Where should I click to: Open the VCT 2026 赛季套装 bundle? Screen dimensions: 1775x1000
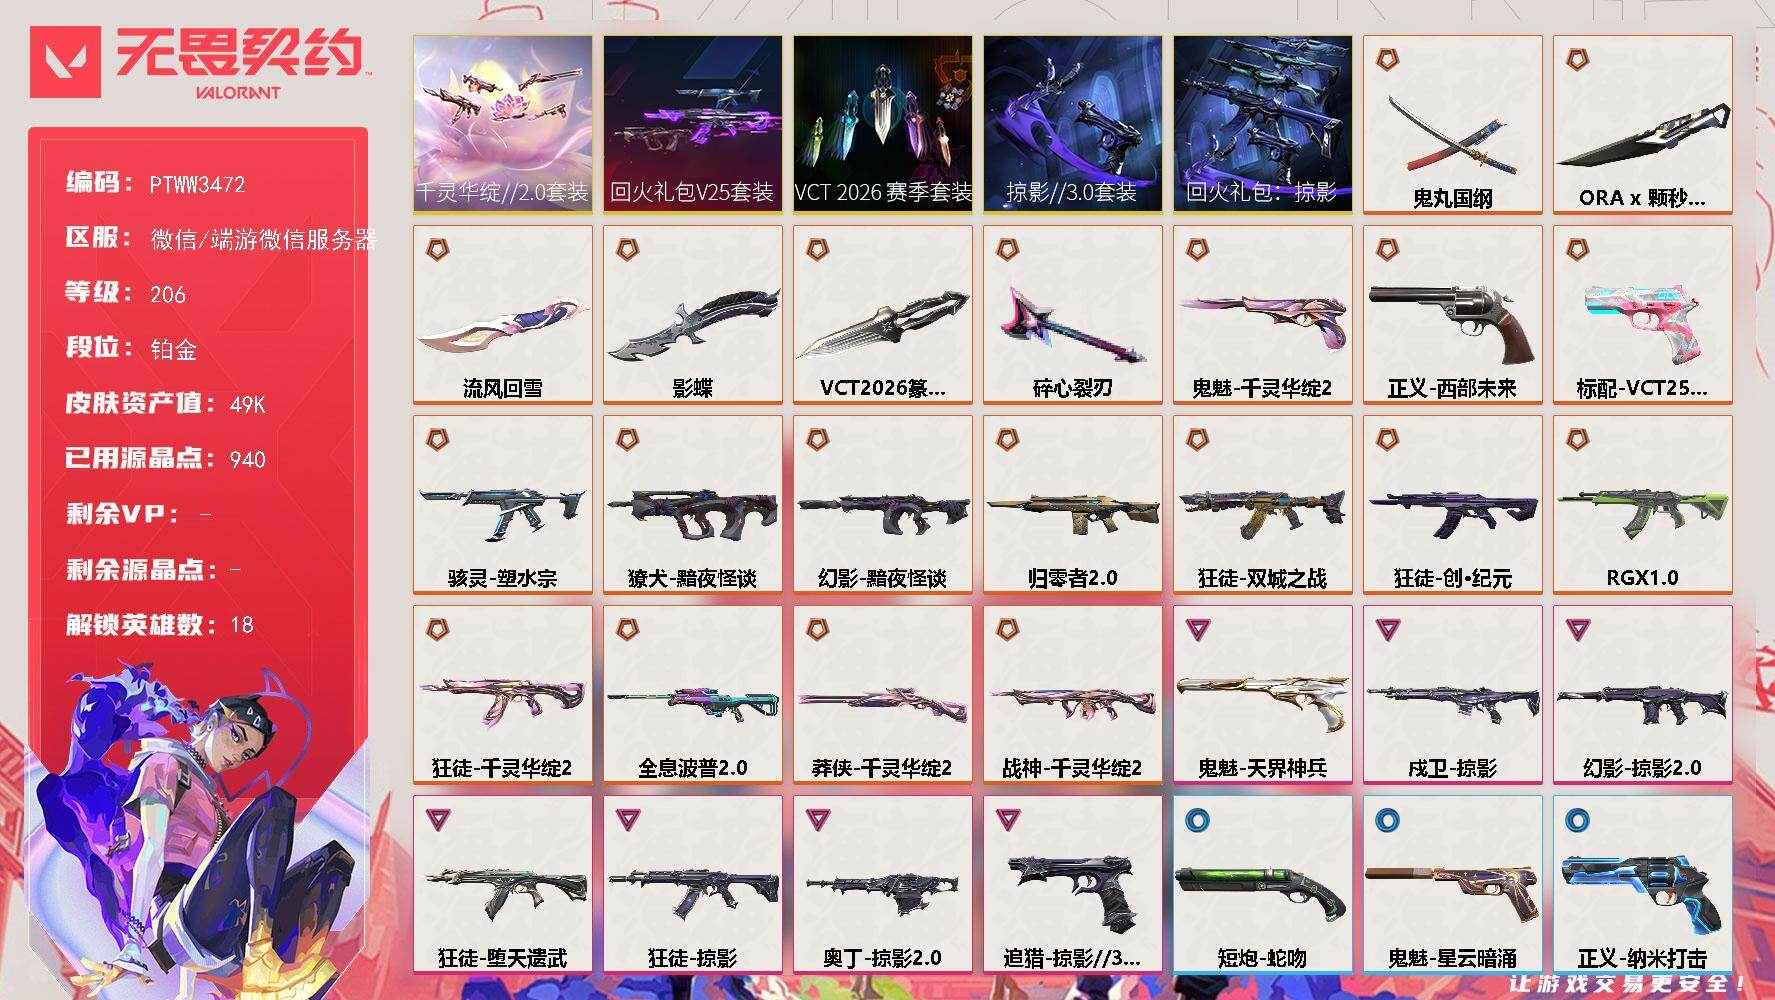pos(882,124)
